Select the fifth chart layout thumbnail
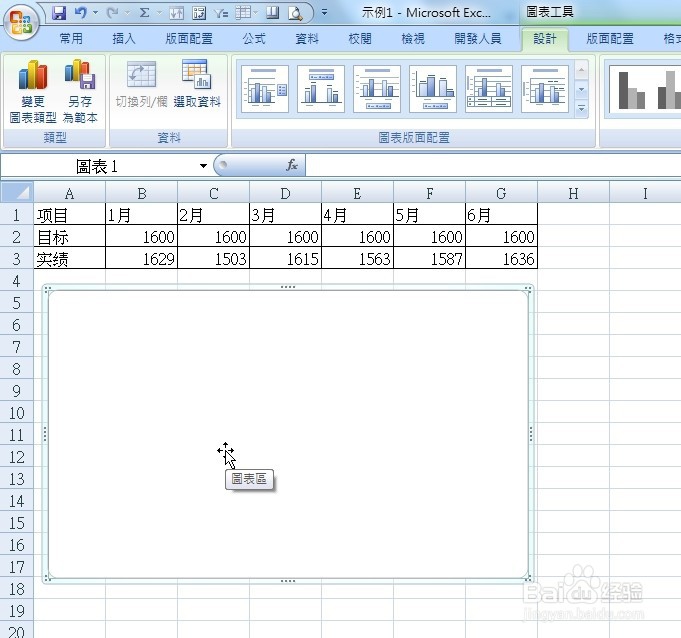Viewport: 681px width, 638px height. pos(489,89)
